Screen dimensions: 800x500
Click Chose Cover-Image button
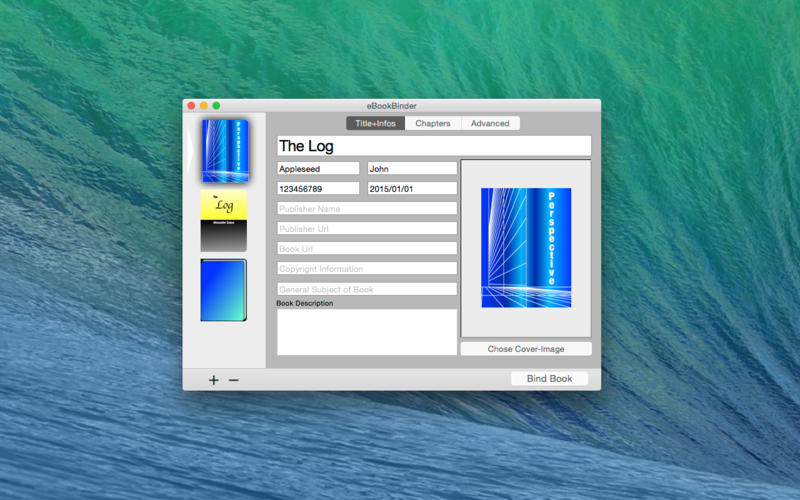point(526,349)
